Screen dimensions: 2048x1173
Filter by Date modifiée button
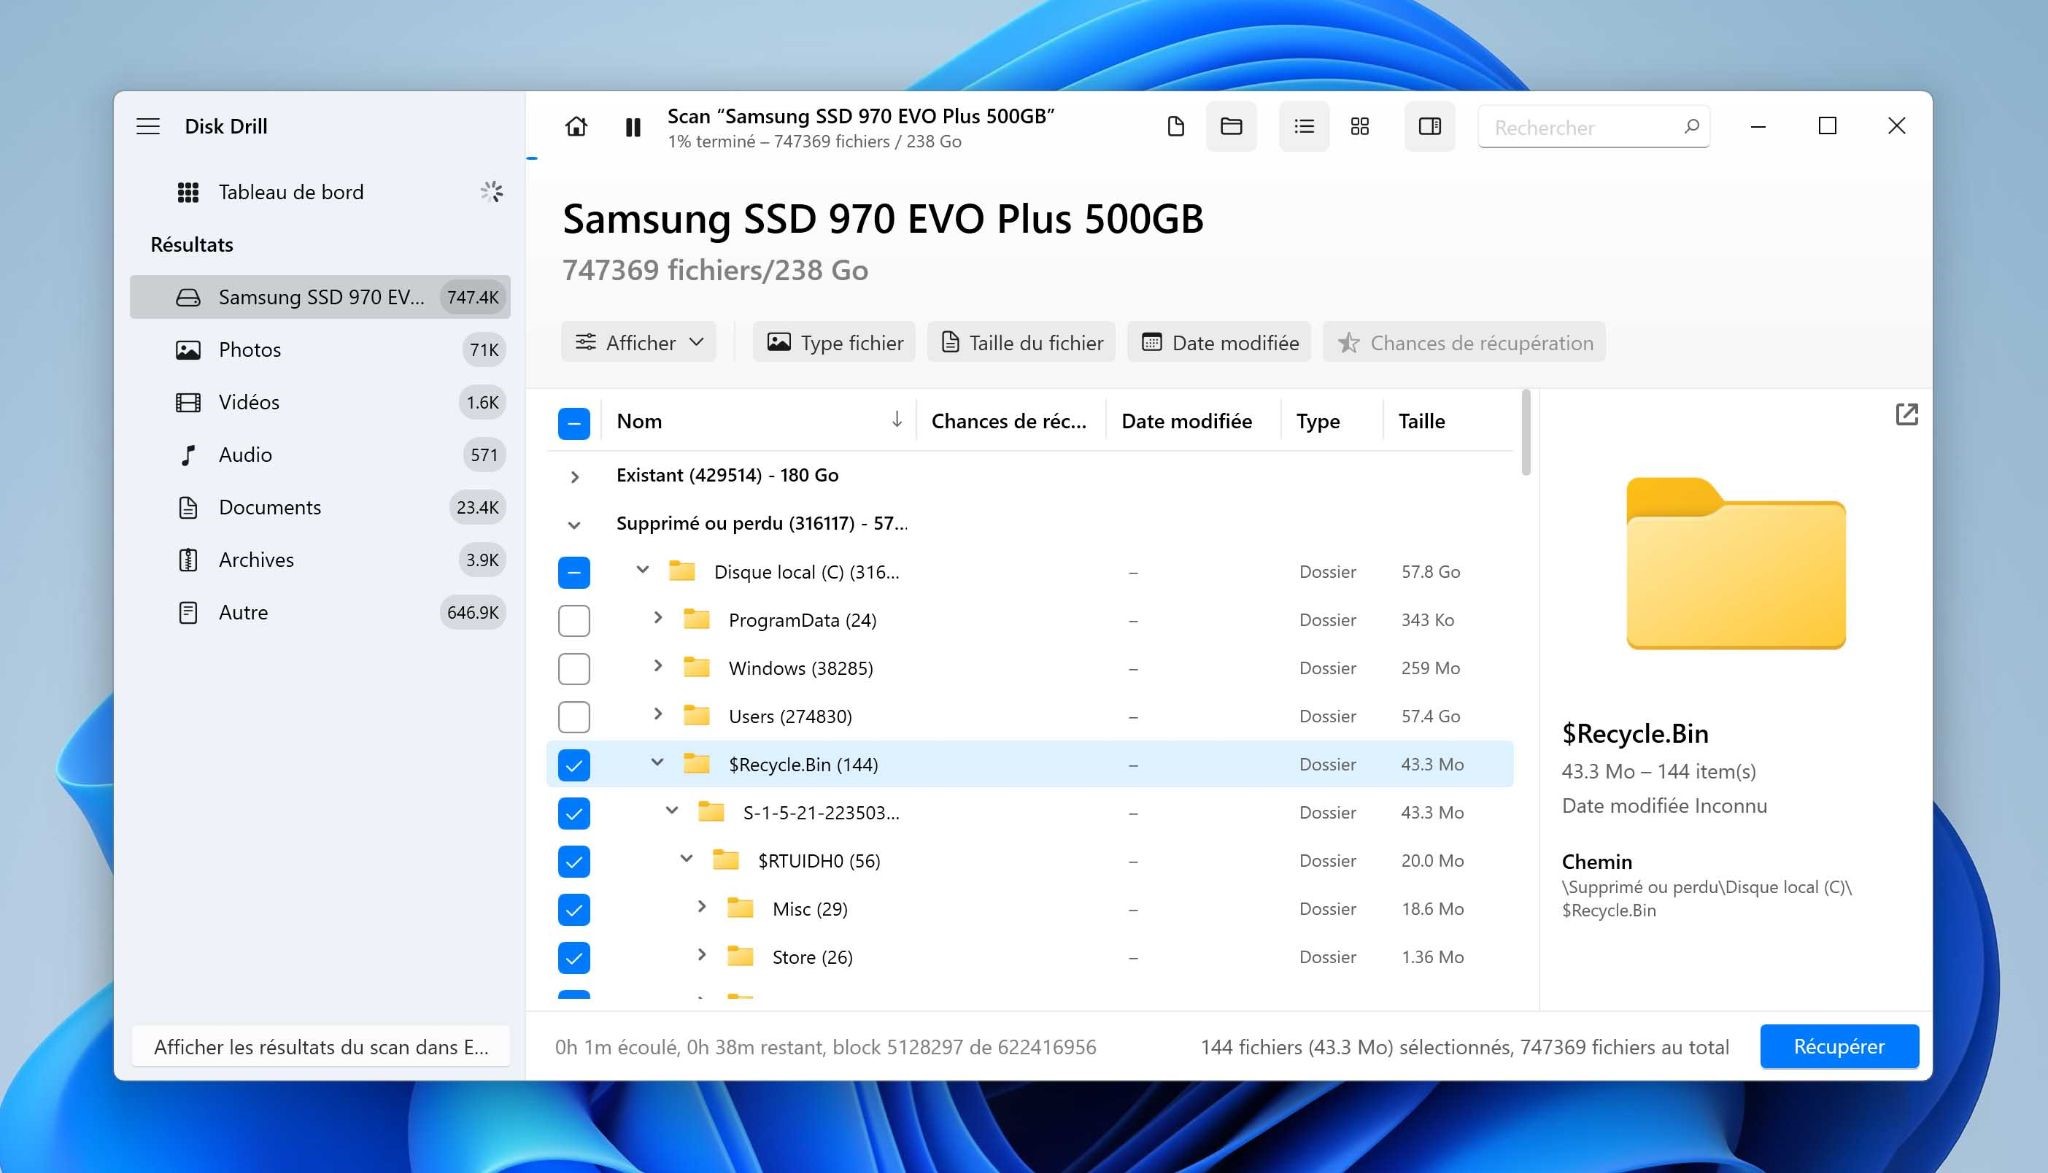pyautogui.click(x=1219, y=342)
